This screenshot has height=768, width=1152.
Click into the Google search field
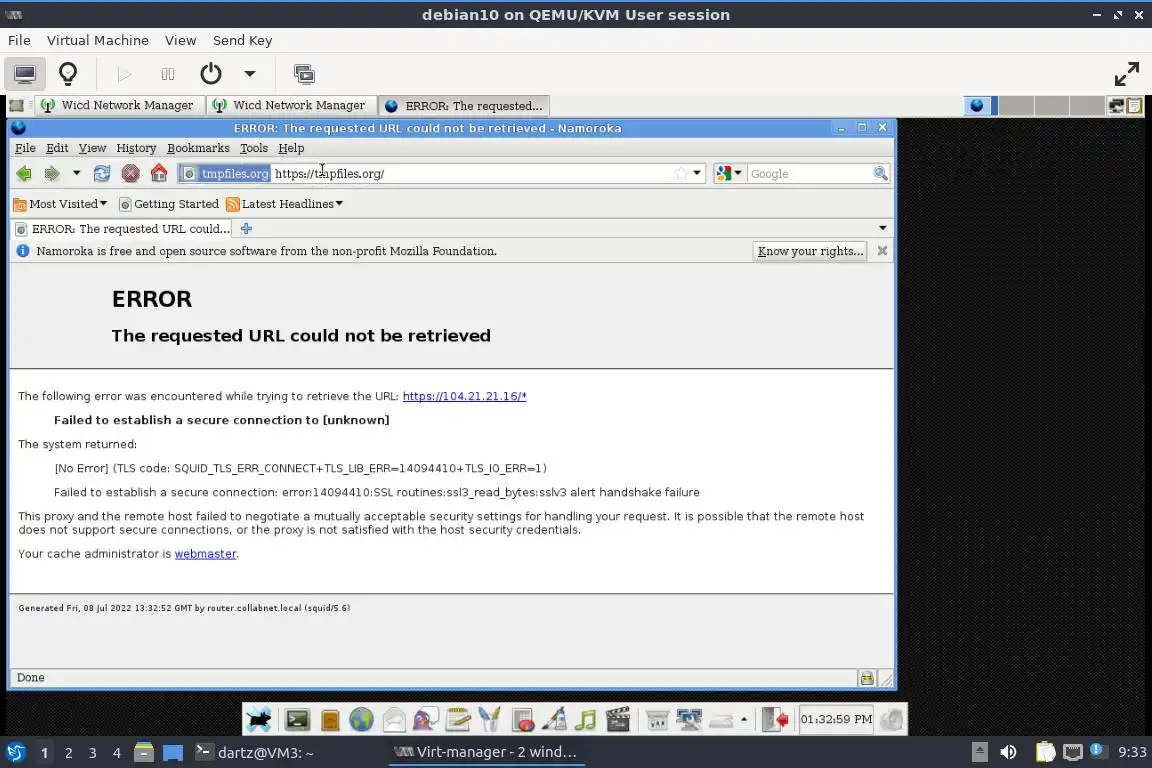coord(809,173)
